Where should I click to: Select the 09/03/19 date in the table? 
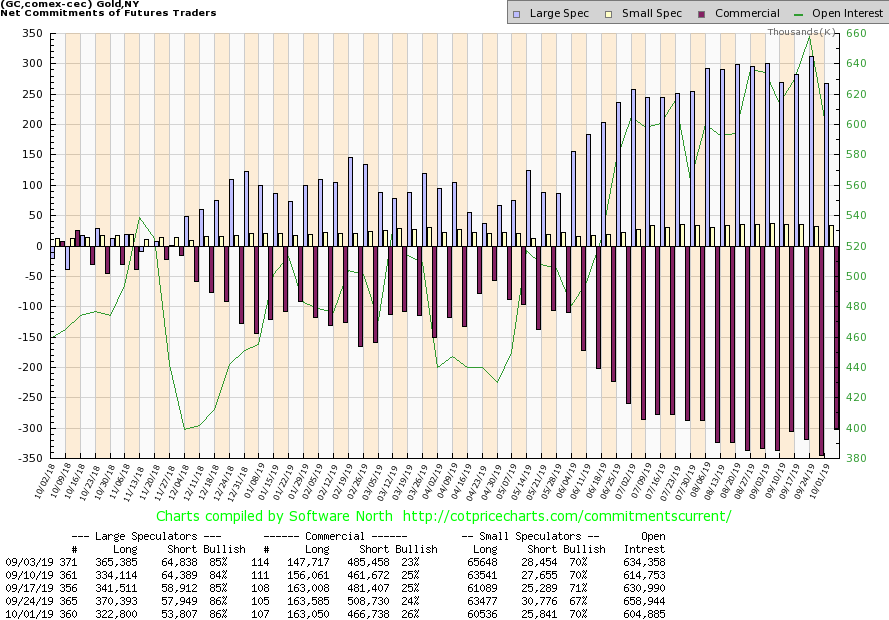click(x=22, y=565)
